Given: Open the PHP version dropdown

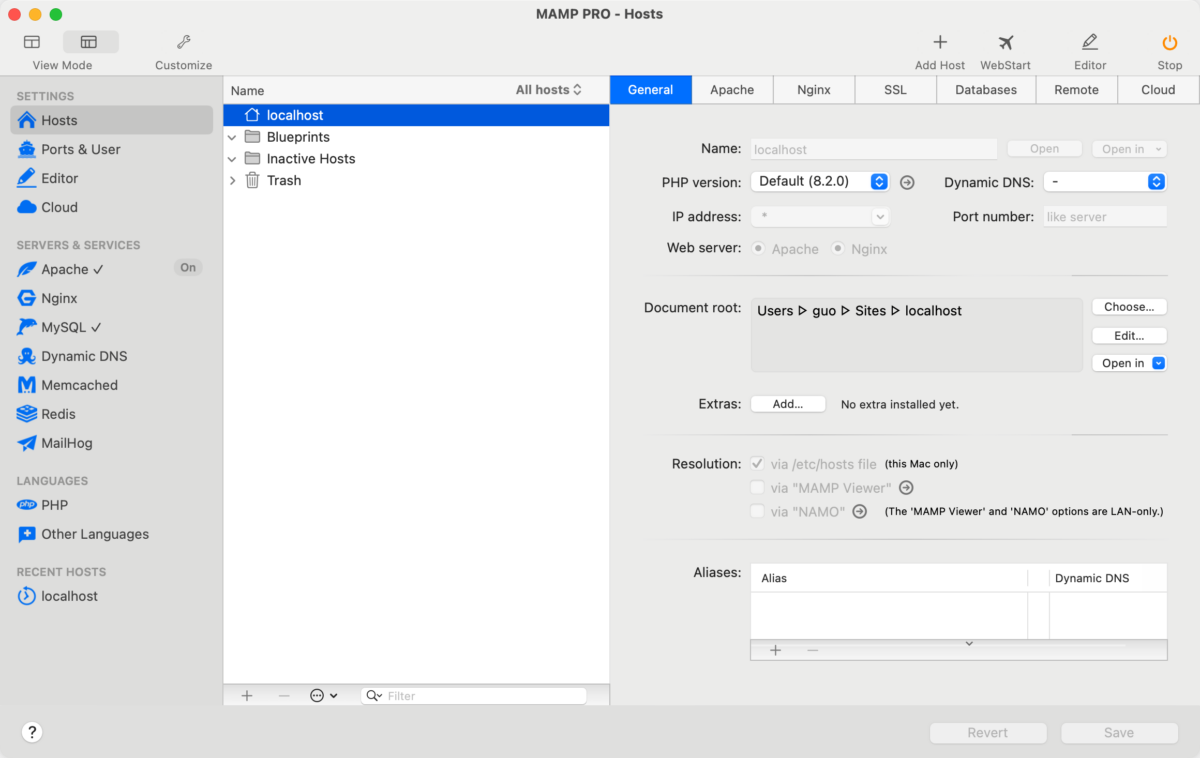Looking at the screenshot, I should 819,181.
